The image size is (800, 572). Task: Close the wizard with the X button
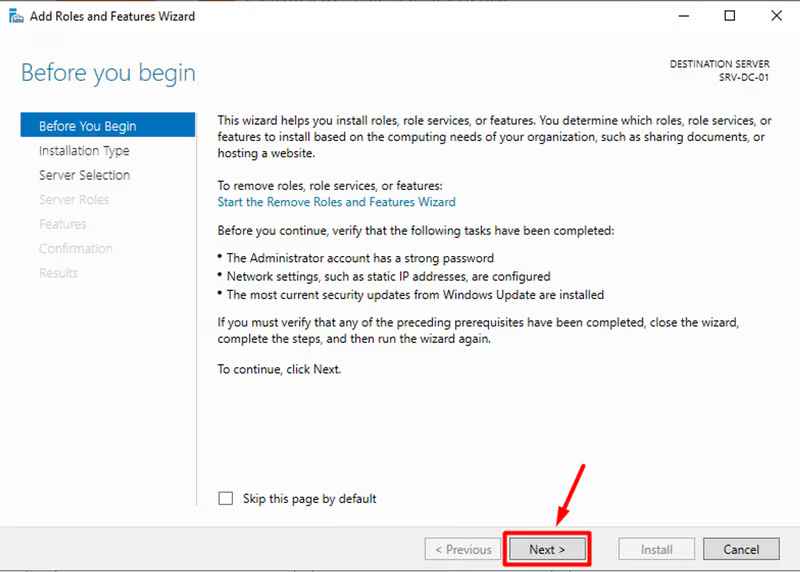[776, 16]
